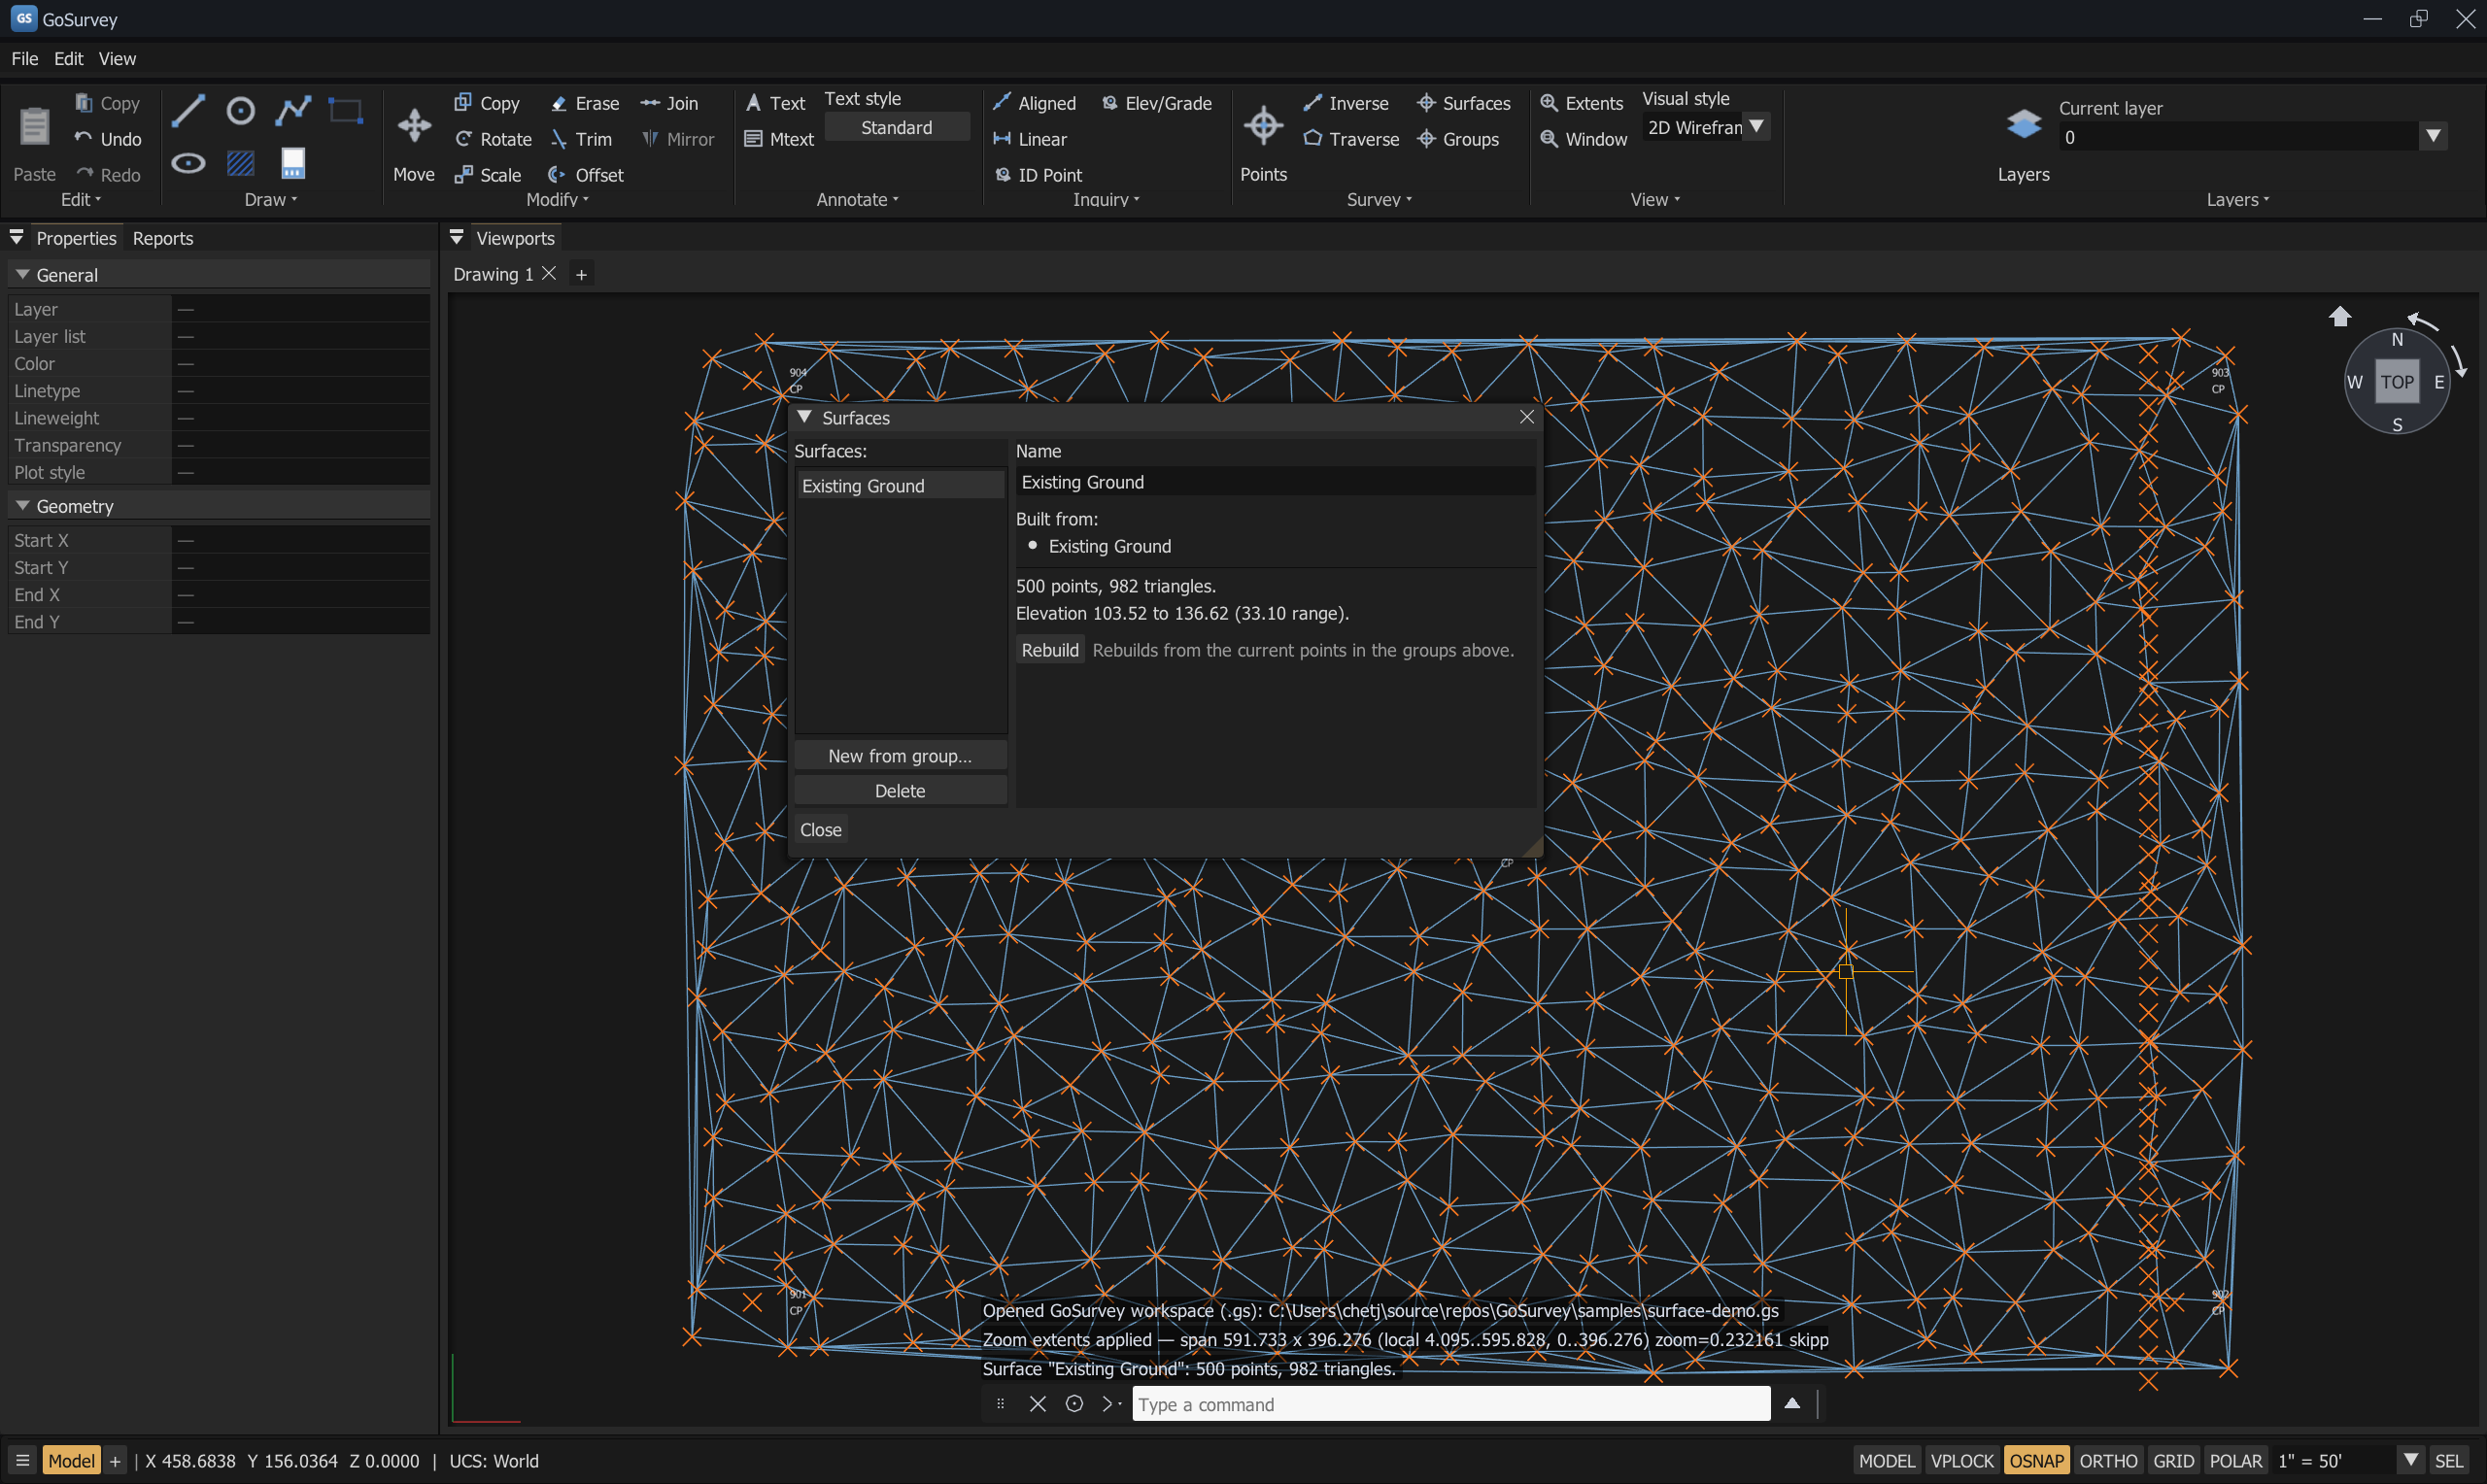Open the View menu
2487x1484 pixels.
[x=117, y=59]
